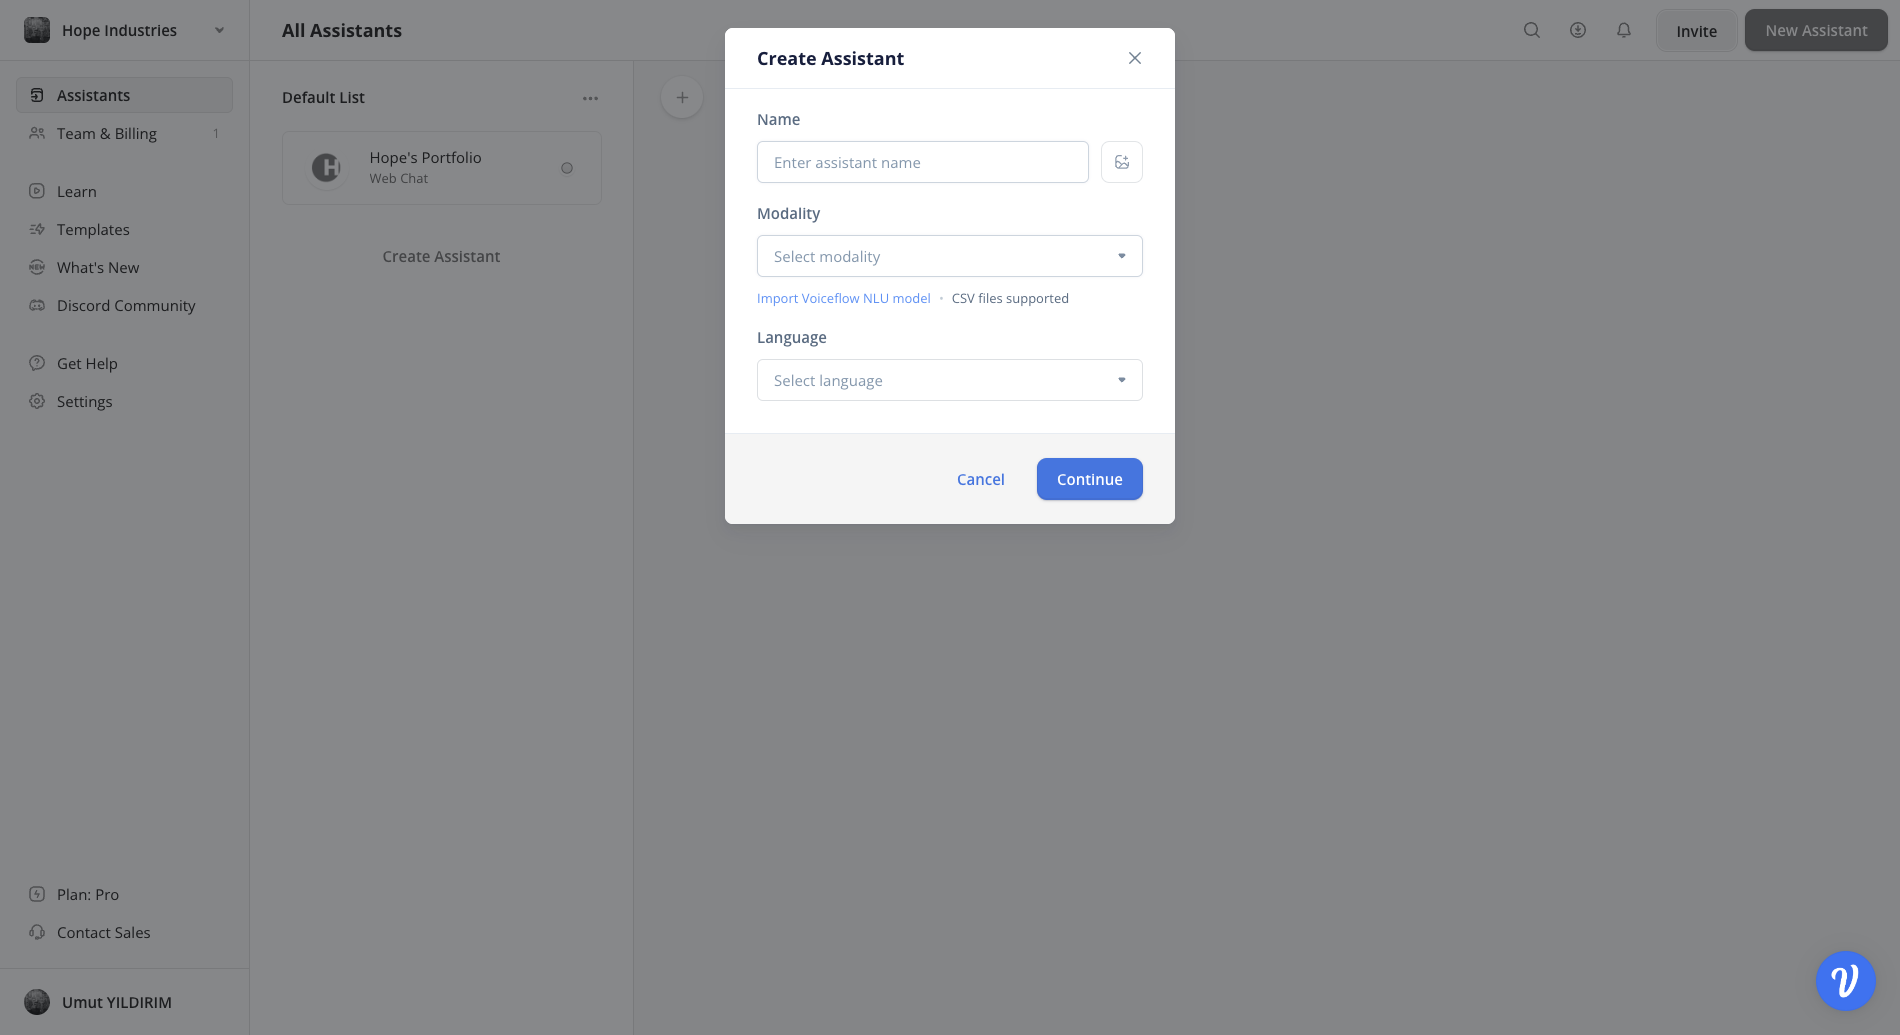Click the notification bell icon
The width and height of the screenshot is (1900, 1035).
pyautogui.click(x=1623, y=30)
